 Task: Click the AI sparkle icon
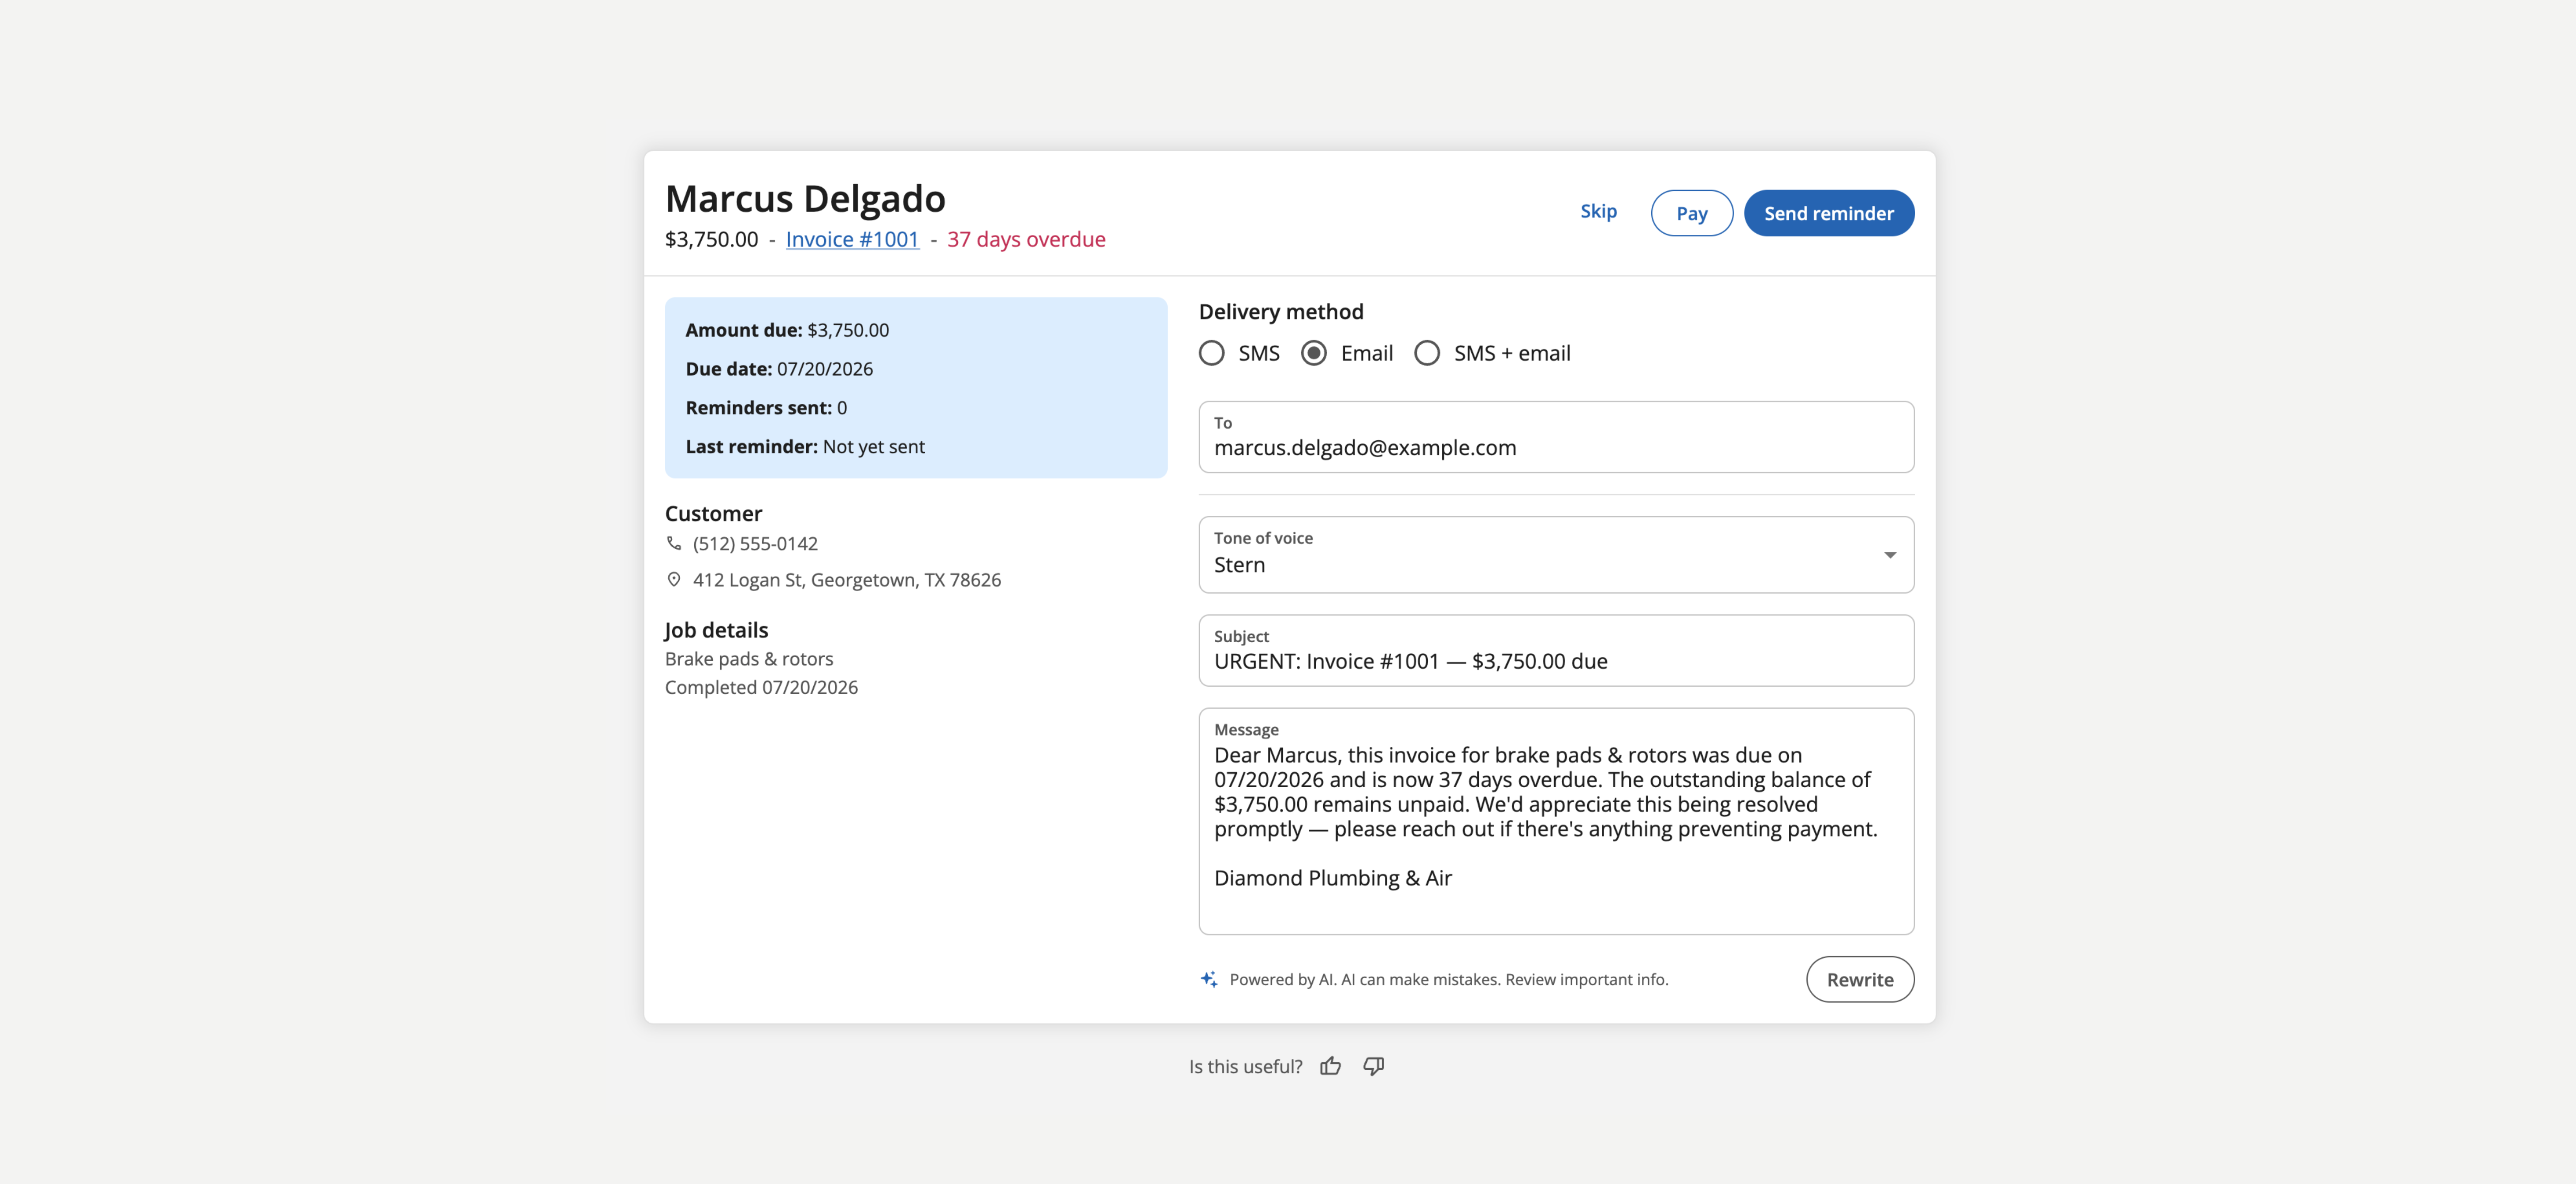click(x=1209, y=979)
